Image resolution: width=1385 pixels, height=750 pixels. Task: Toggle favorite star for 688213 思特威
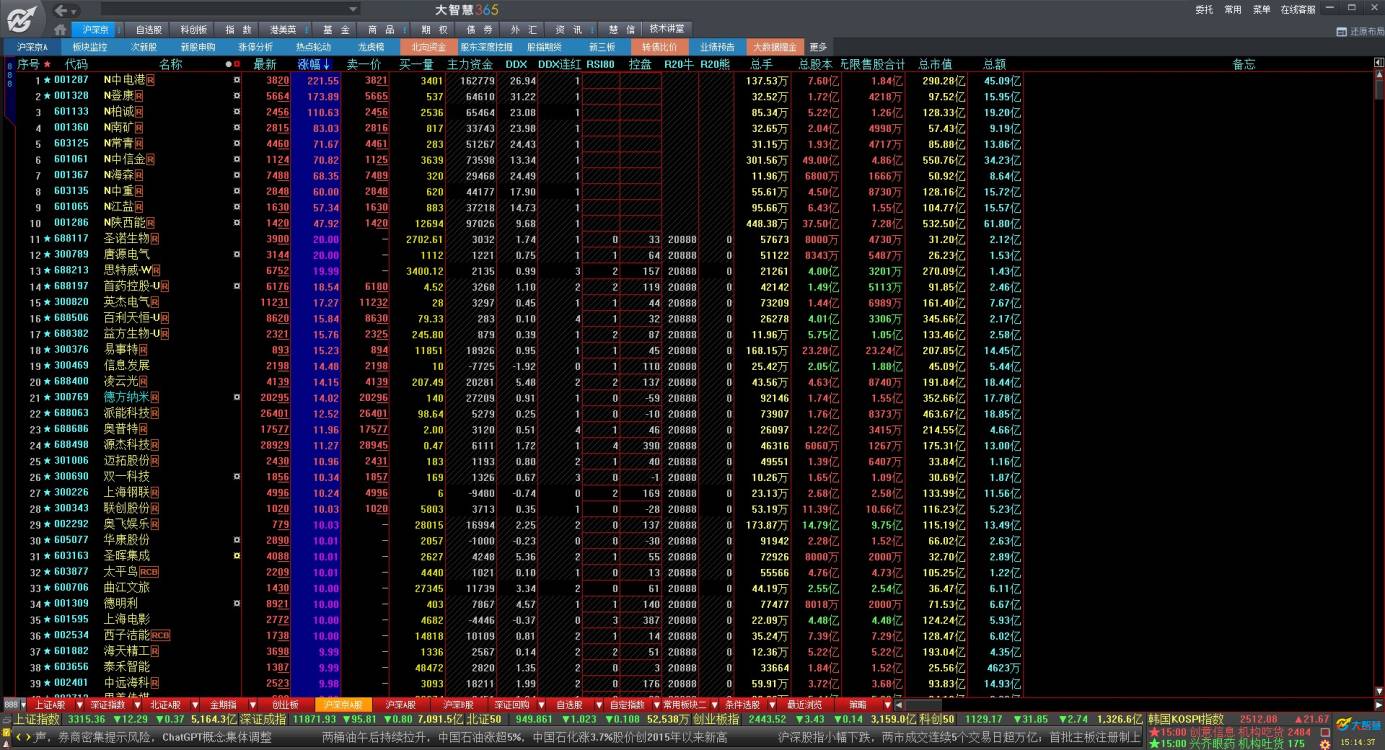pos(46,270)
